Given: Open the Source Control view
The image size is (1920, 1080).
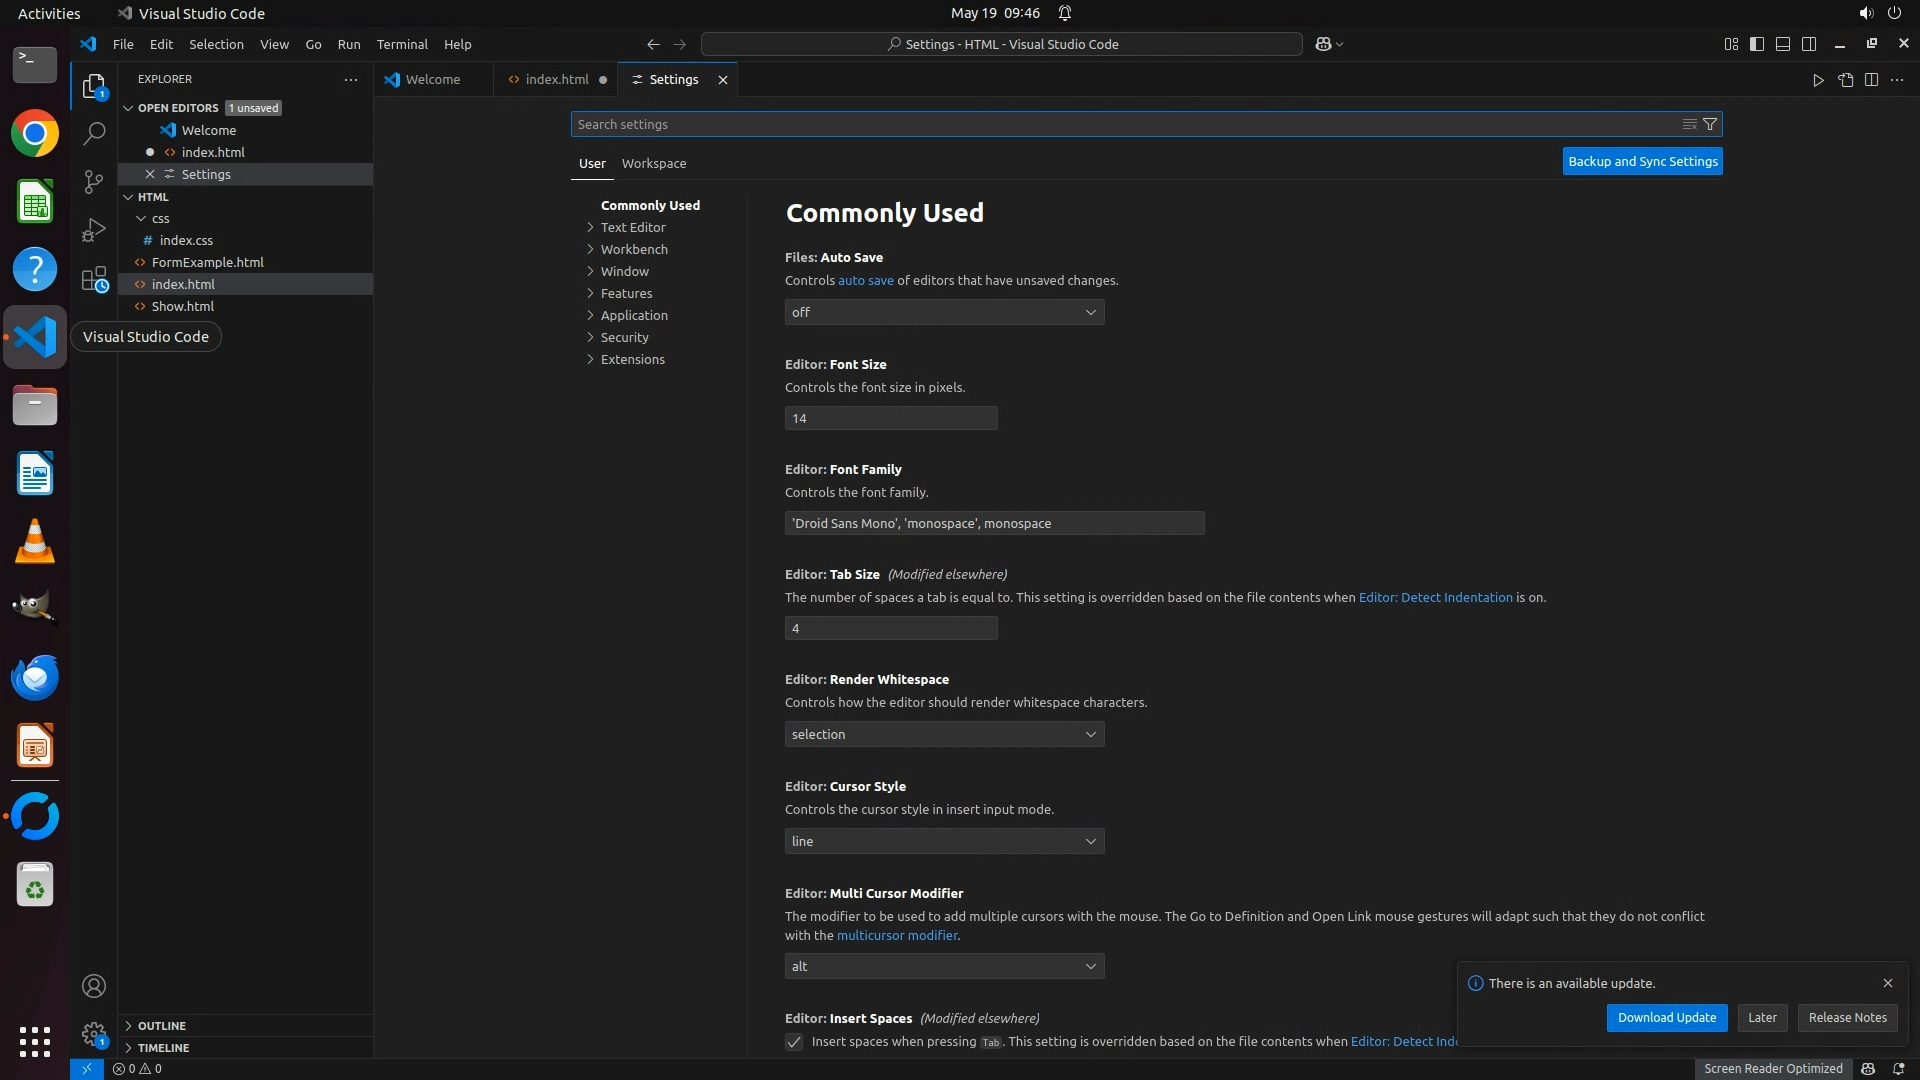Looking at the screenshot, I should 94,181.
